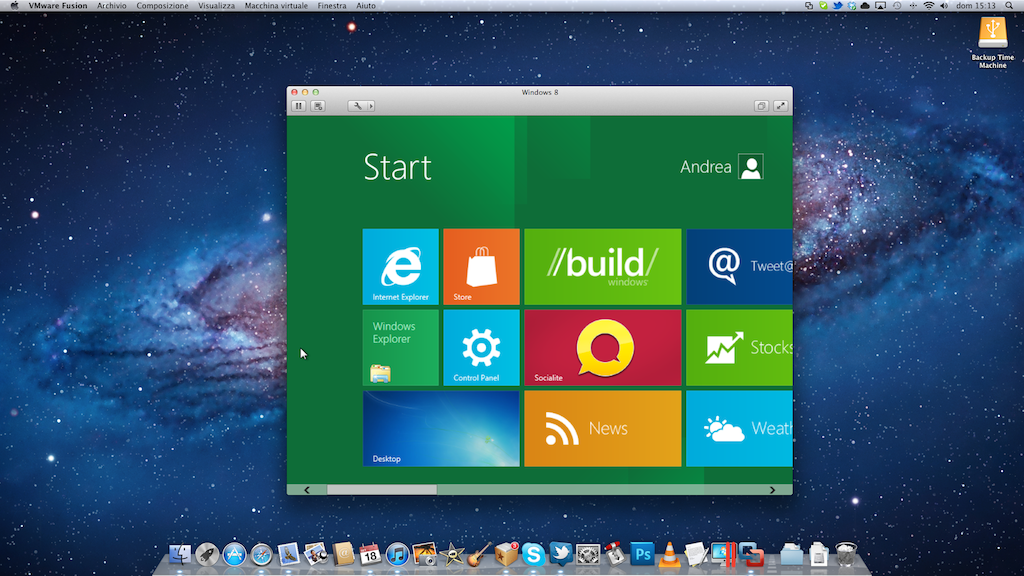Open the Macchina virtuale menu

[x=276, y=6]
